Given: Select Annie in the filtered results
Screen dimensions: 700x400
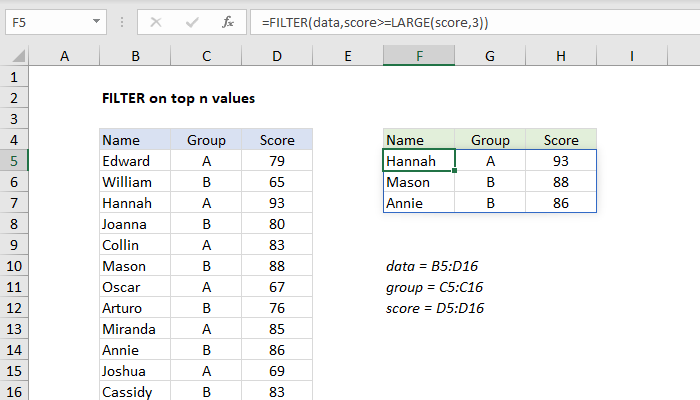Looking at the screenshot, I should (x=419, y=203).
